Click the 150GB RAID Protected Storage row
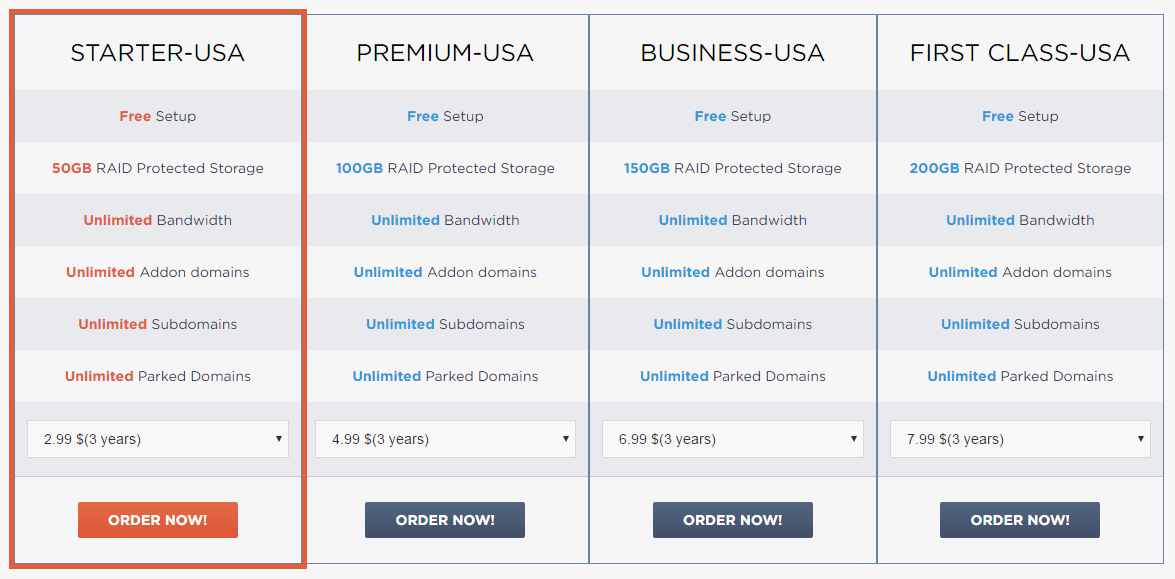This screenshot has width=1175, height=579. coord(733,169)
